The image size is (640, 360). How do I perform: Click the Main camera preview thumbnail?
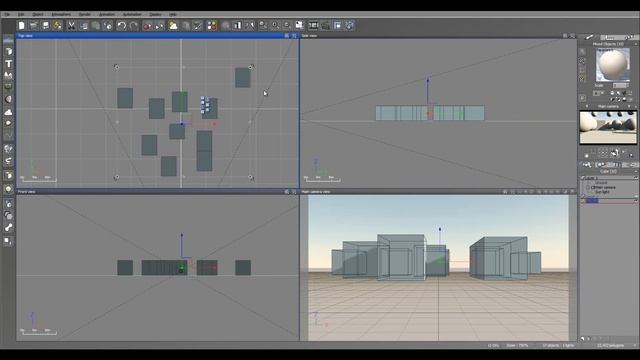(x=608, y=127)
